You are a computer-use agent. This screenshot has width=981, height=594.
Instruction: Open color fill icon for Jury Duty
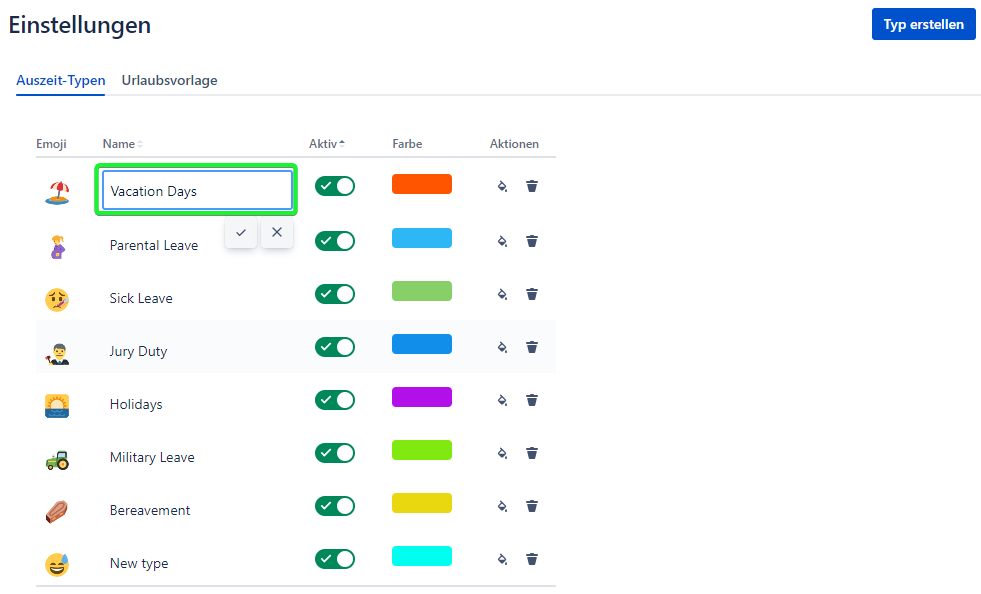click(503, 347)
